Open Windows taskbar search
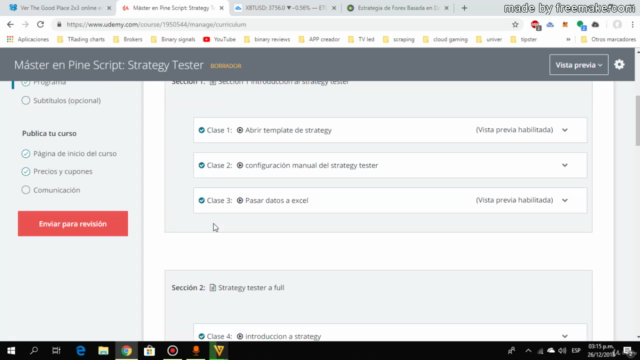 [34, 351]
